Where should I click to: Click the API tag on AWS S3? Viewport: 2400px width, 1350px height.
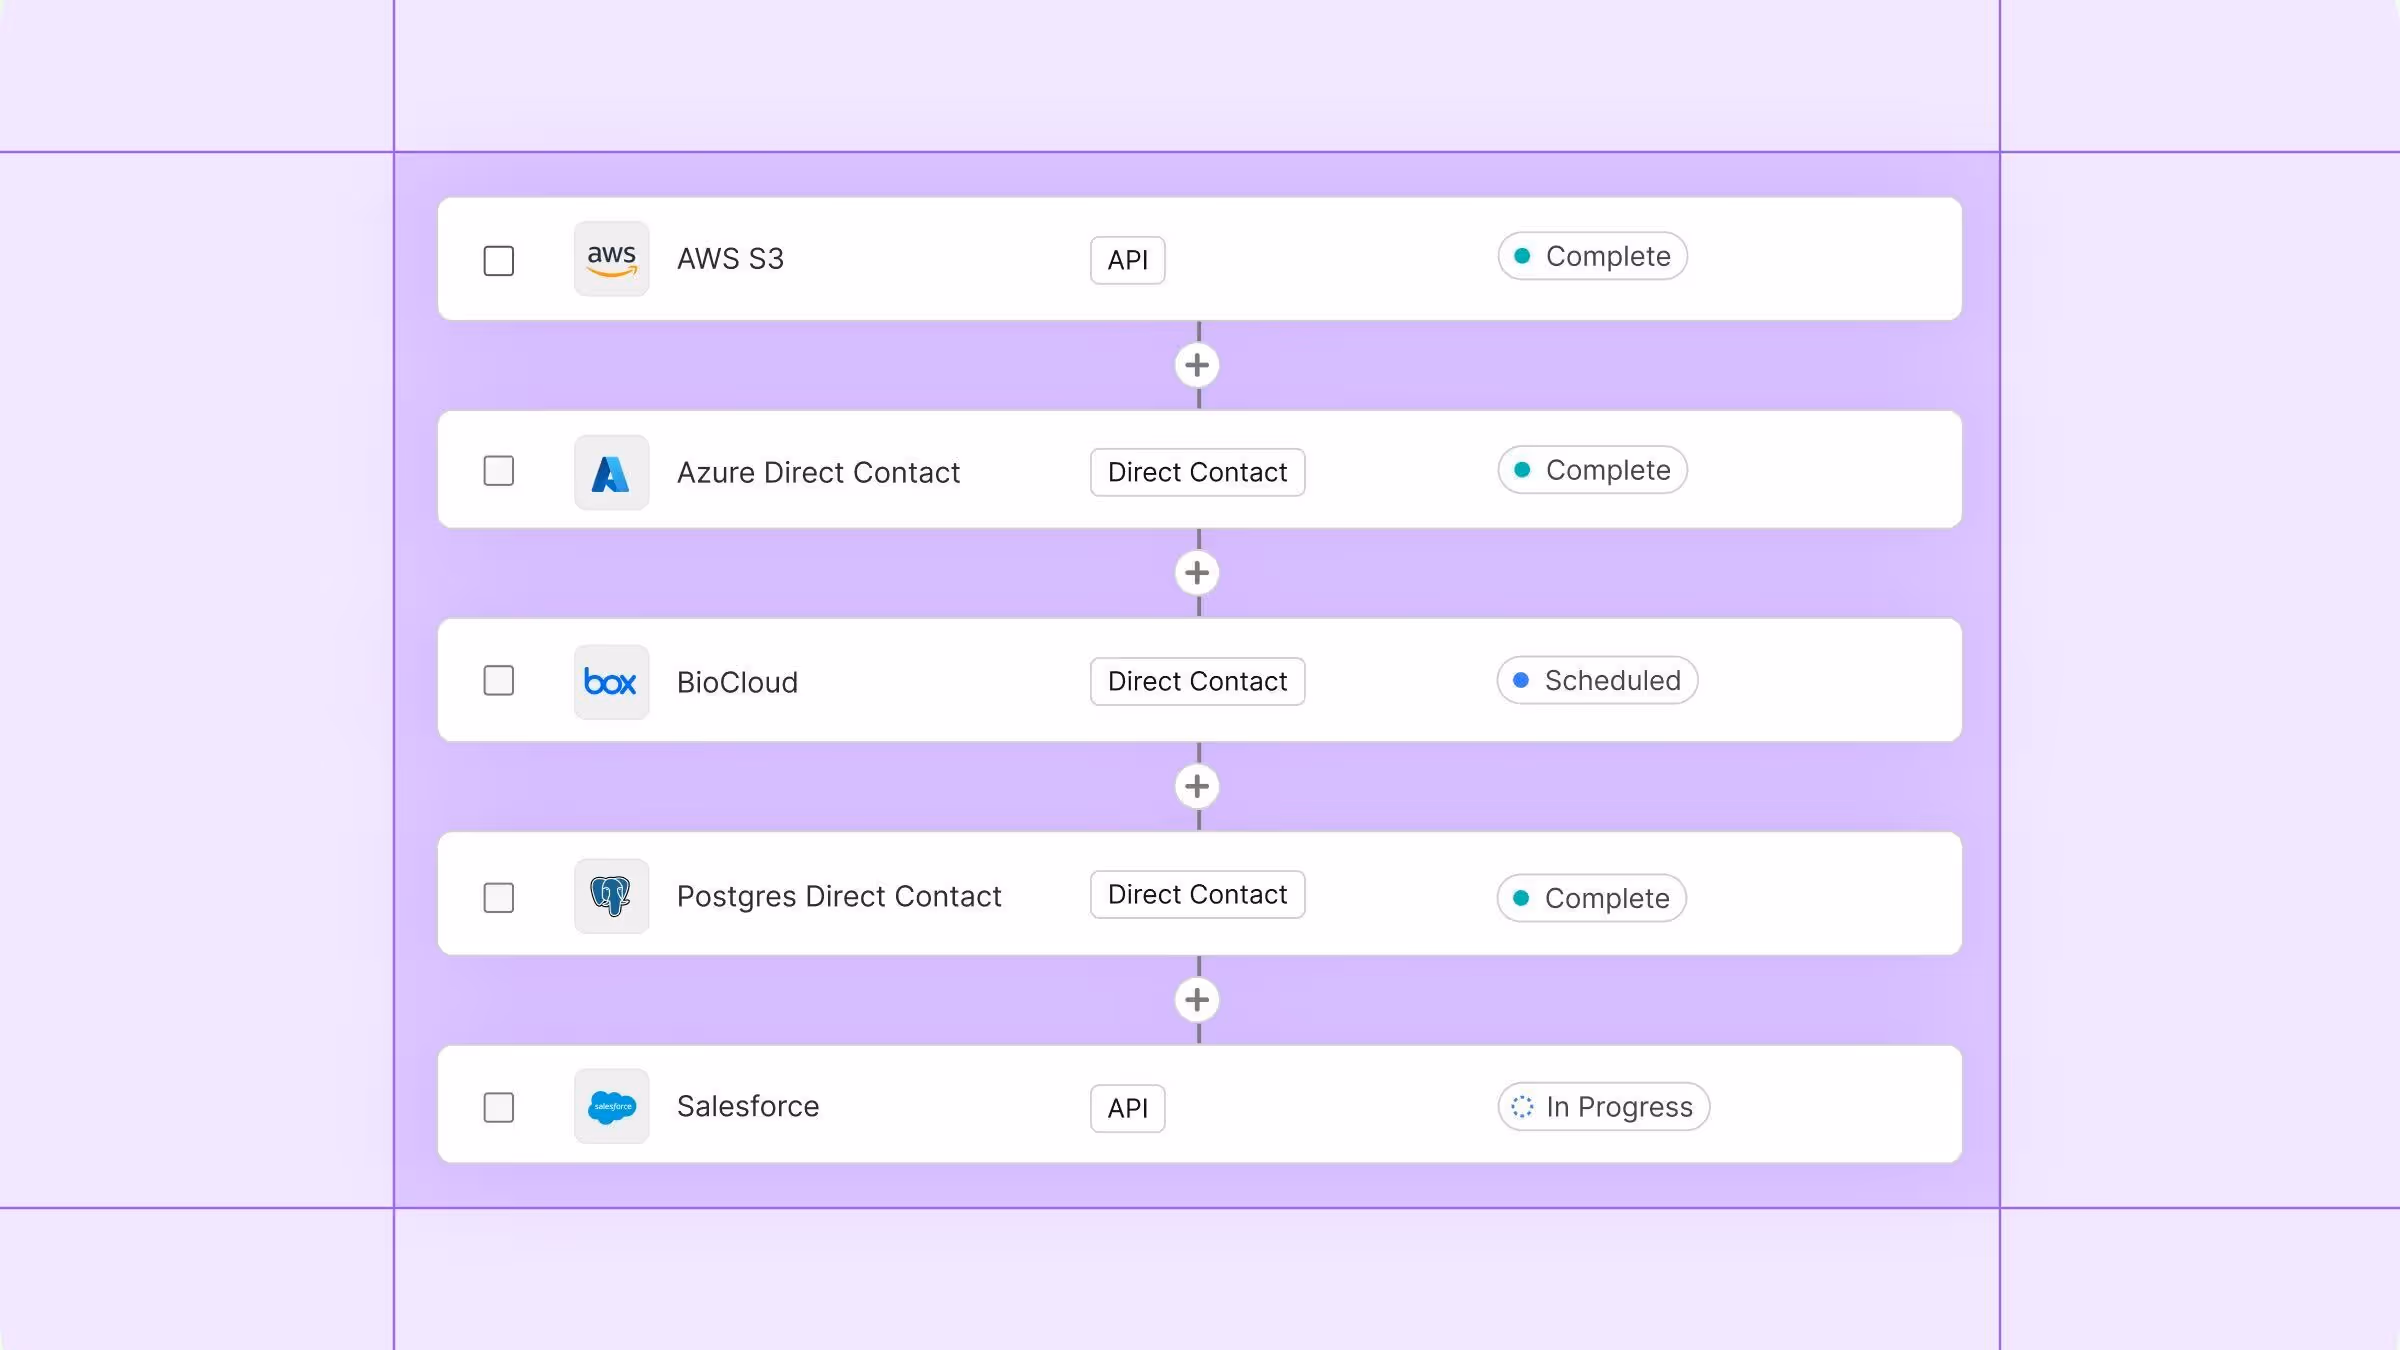(x=1127, y=260)
